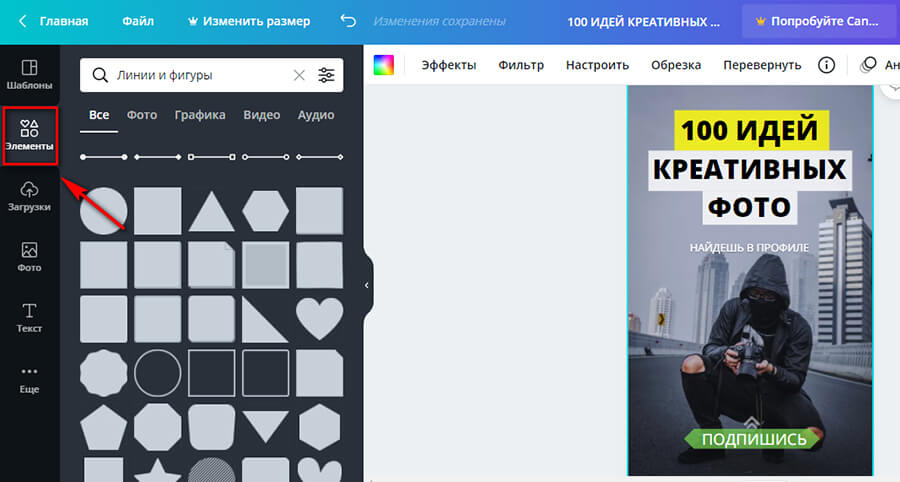Open Эффекты in the image toolbar
The image size is (900, 482).
pos(448,65)
